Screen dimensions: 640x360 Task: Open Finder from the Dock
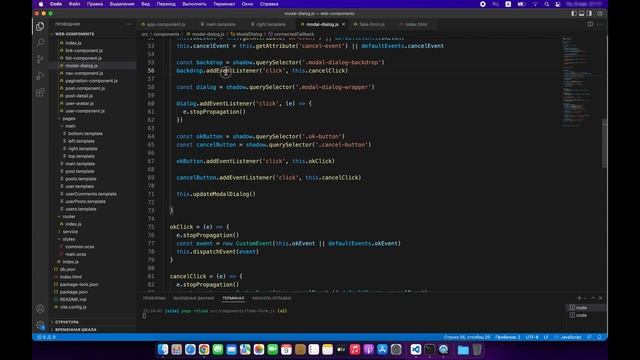click(x=163, y=349)
